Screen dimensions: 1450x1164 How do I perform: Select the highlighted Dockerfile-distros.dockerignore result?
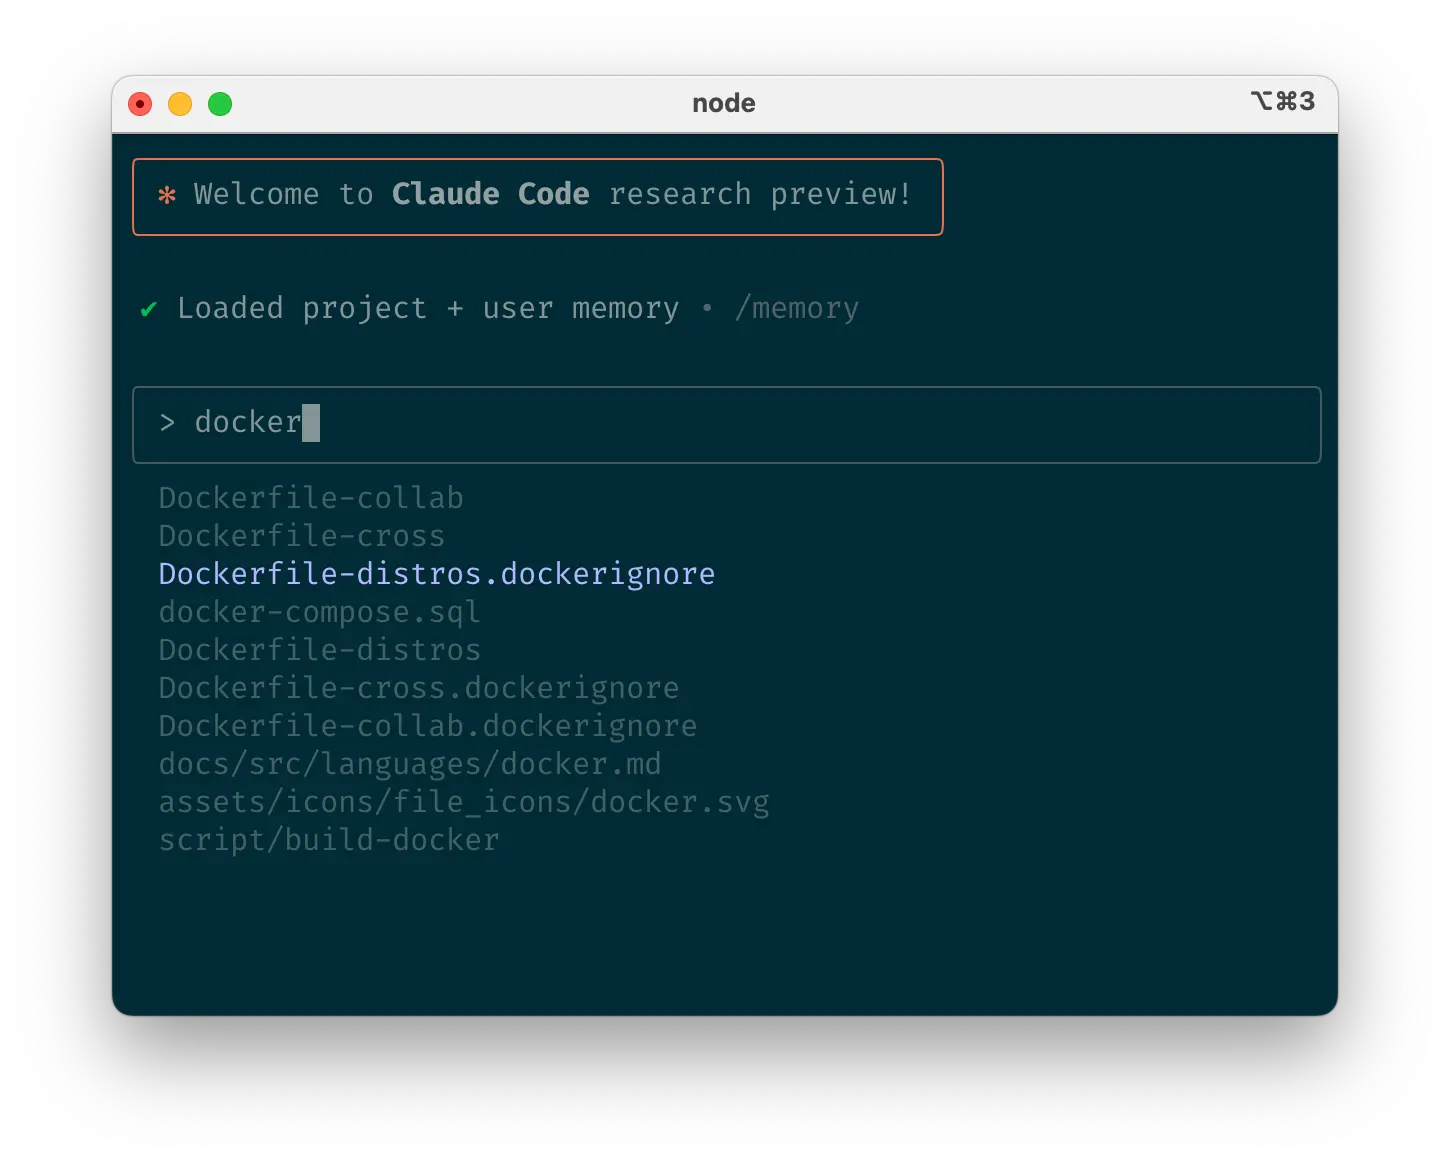(x=436, y=573)
